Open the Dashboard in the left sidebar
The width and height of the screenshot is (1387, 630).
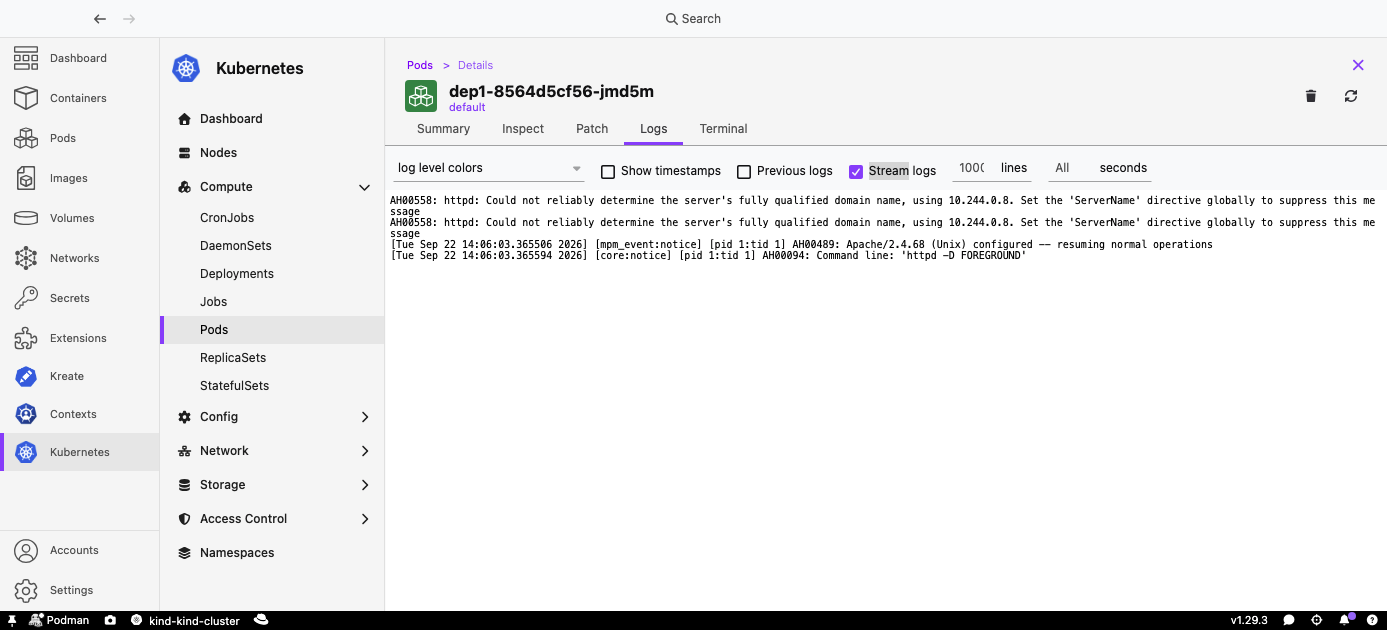[x=79, y=58]
